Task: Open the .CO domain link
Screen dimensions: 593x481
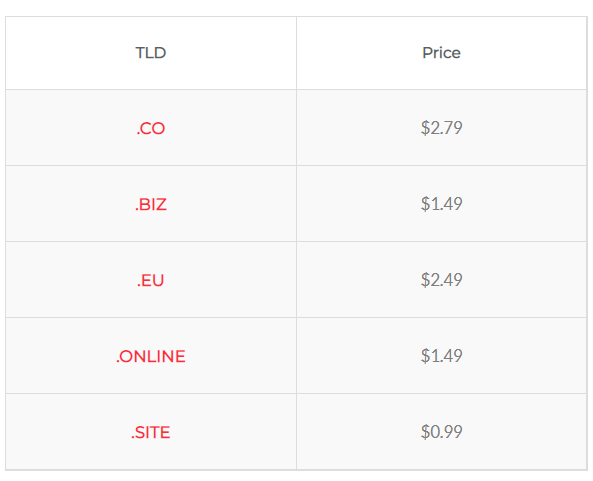Action: (x=151, y=129)
